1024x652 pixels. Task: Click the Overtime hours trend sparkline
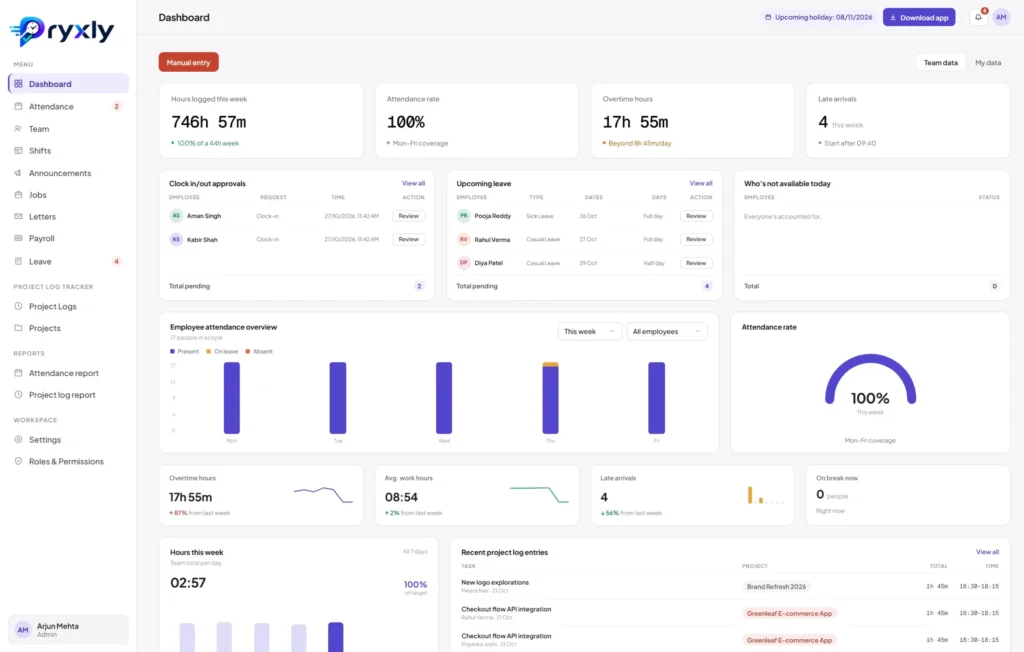point(323,495)
